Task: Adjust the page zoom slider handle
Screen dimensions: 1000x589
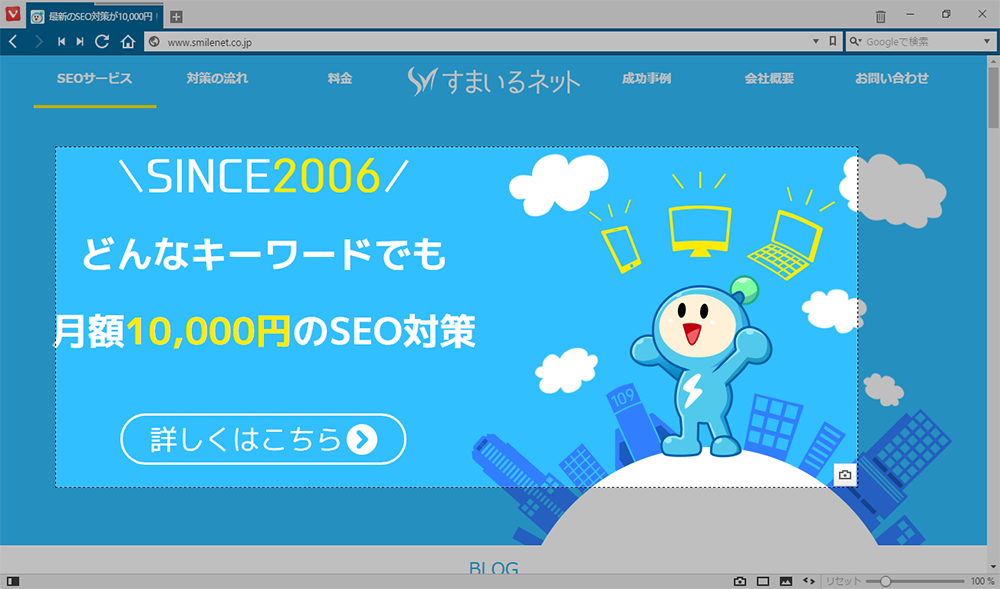Action: [885, 581]
